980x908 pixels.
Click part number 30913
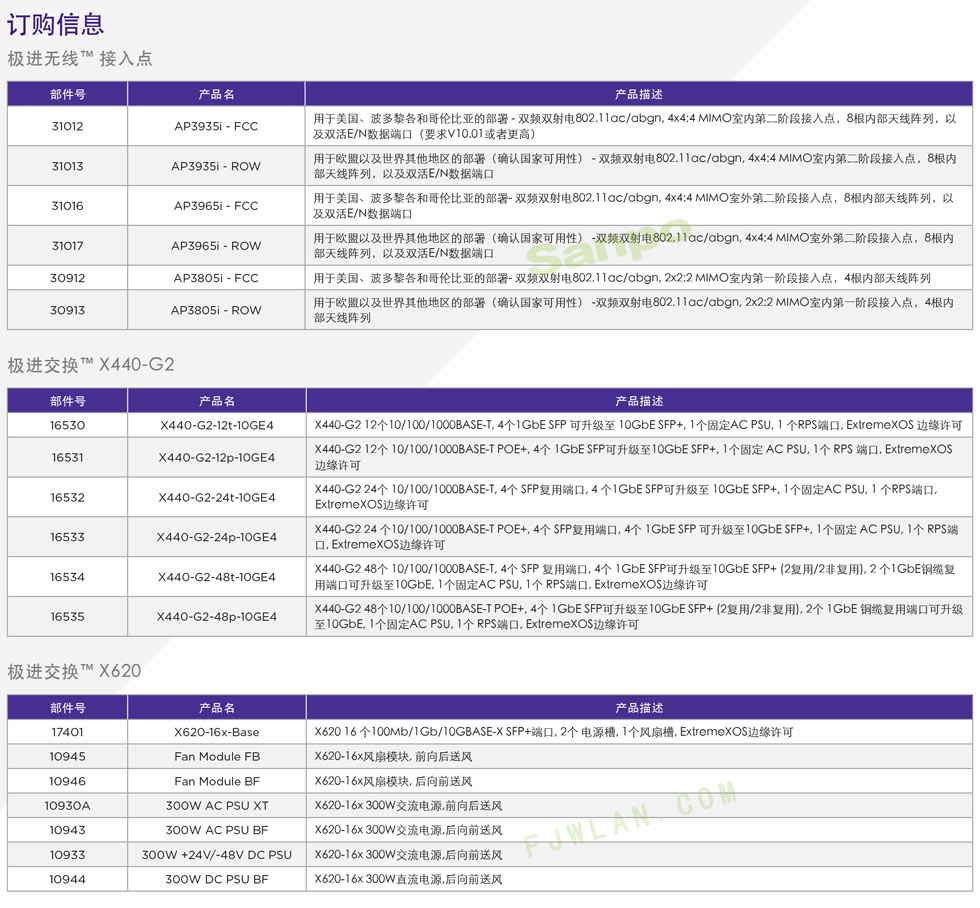(x=68, y=310)
